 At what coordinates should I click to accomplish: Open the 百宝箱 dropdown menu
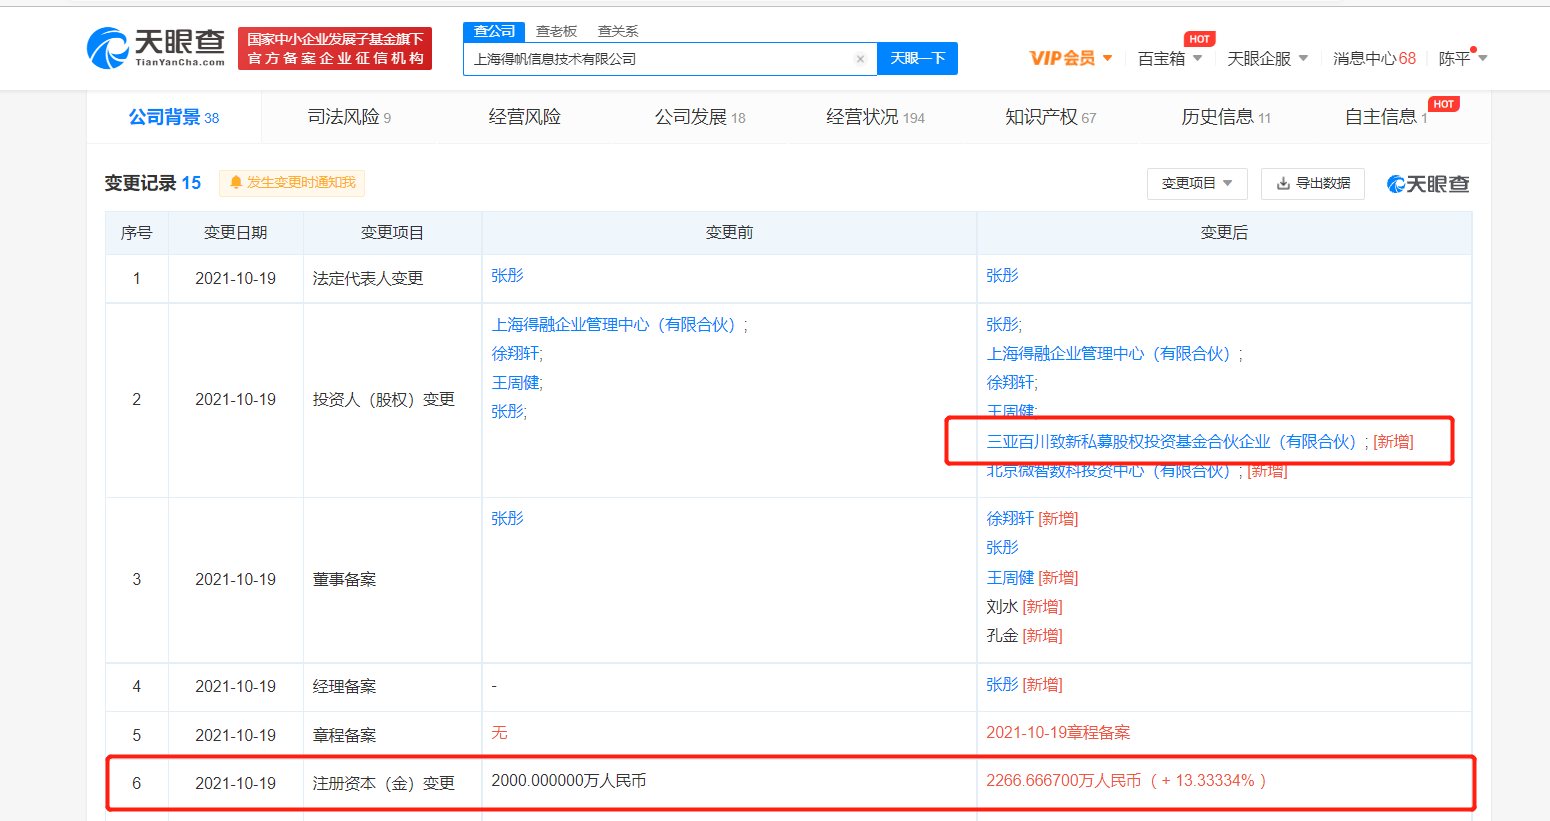1169,59
